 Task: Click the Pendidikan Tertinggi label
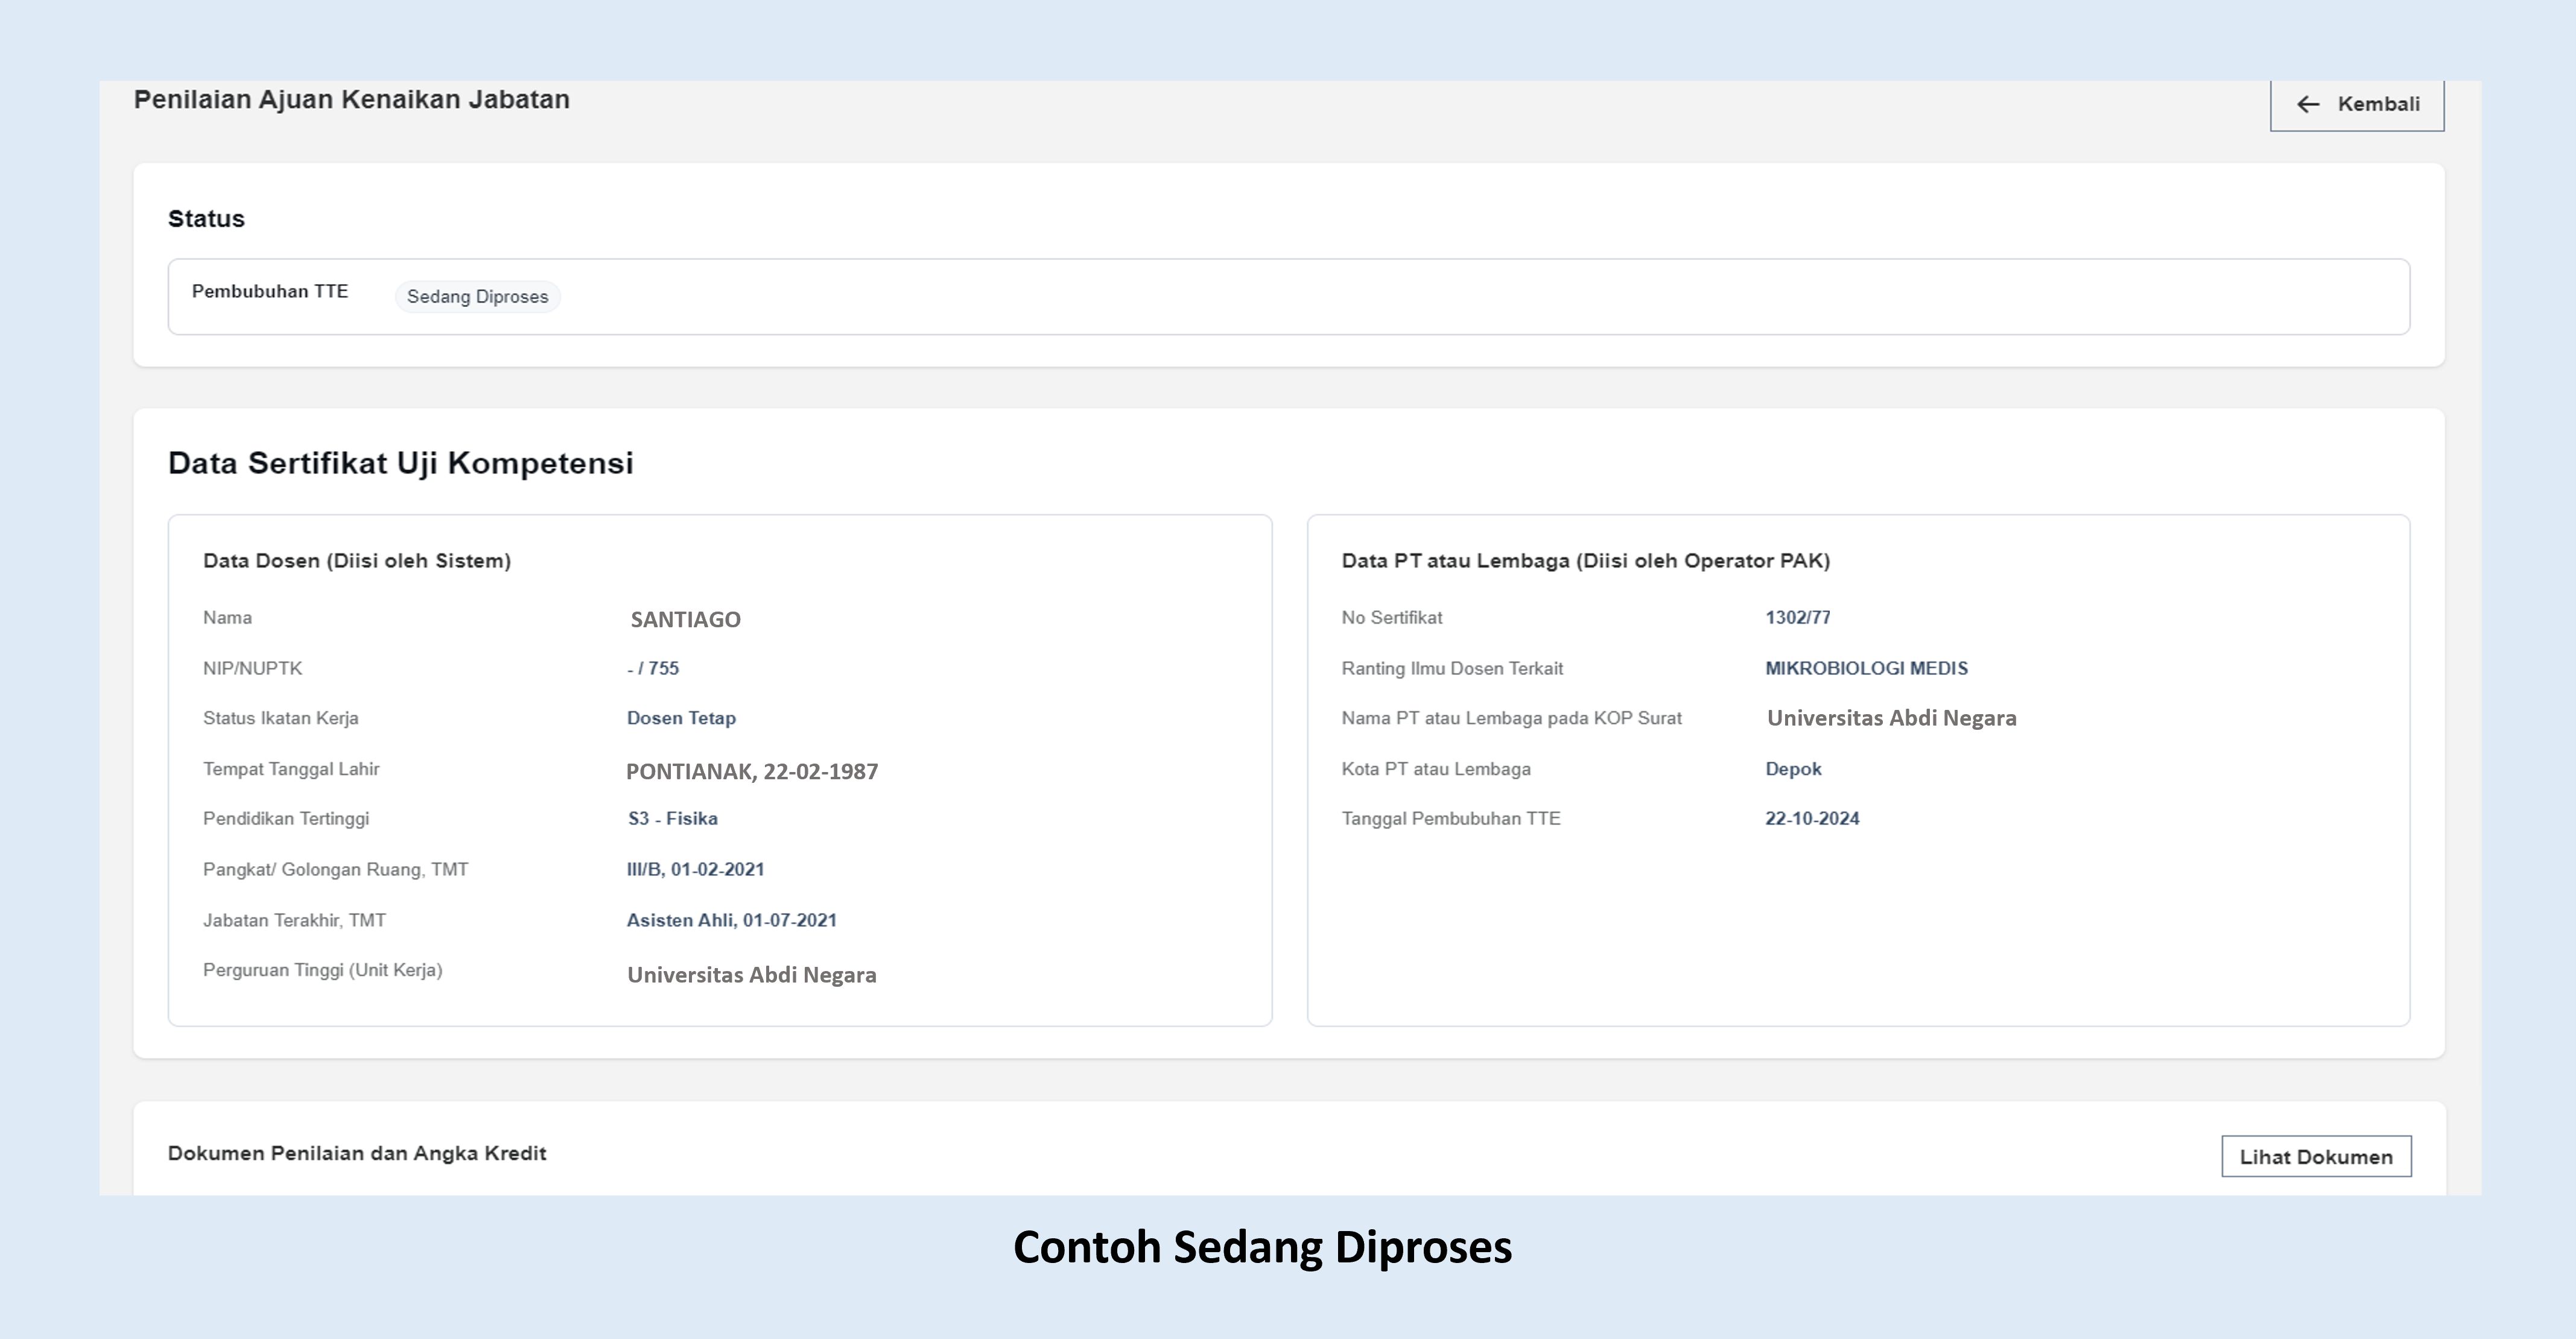point(286,819)
